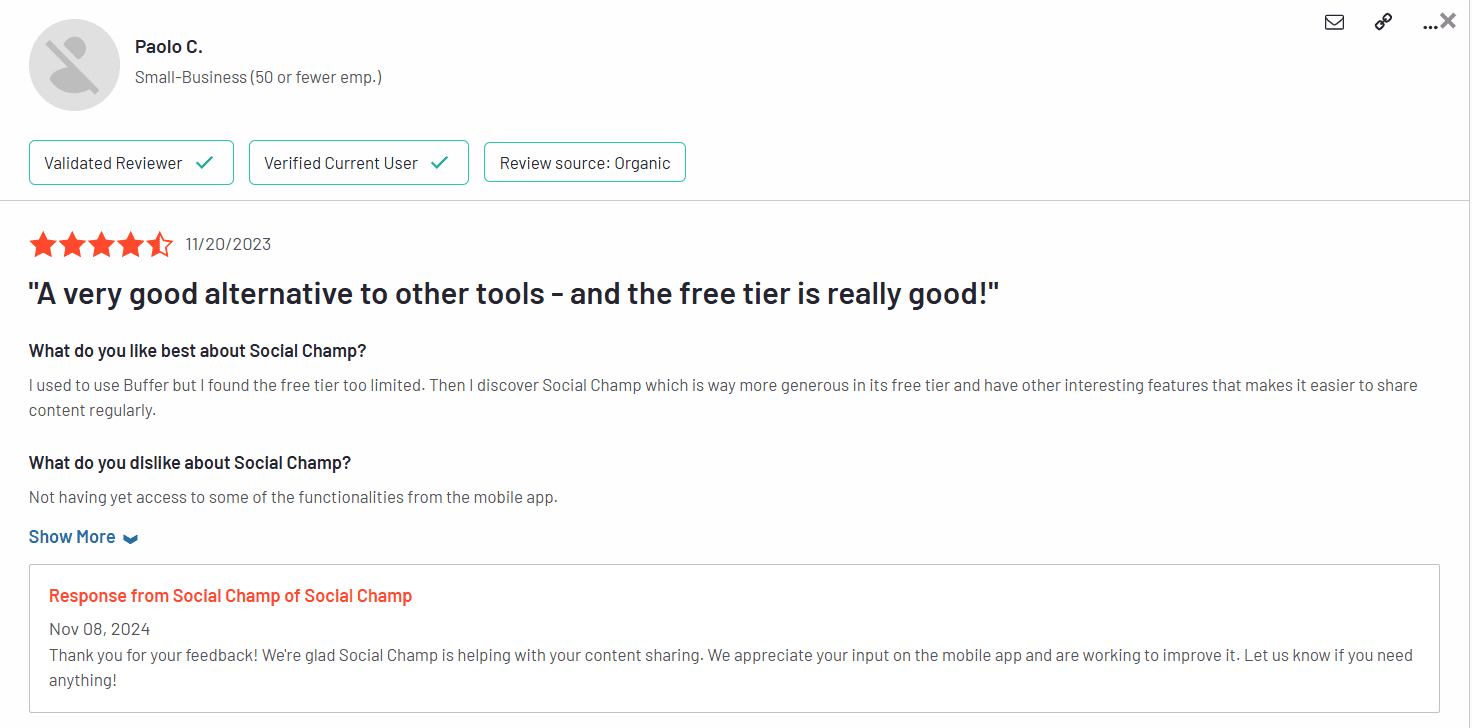Viewport: 1472px width, 728px height.
Task: Click the envelope mail icon
Action: (1334, 22)
